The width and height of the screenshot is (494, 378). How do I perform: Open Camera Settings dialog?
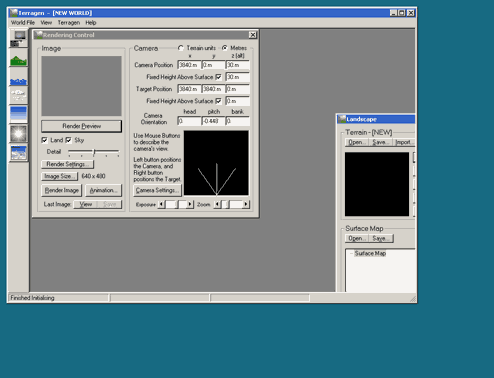click(x=157, y=190)
